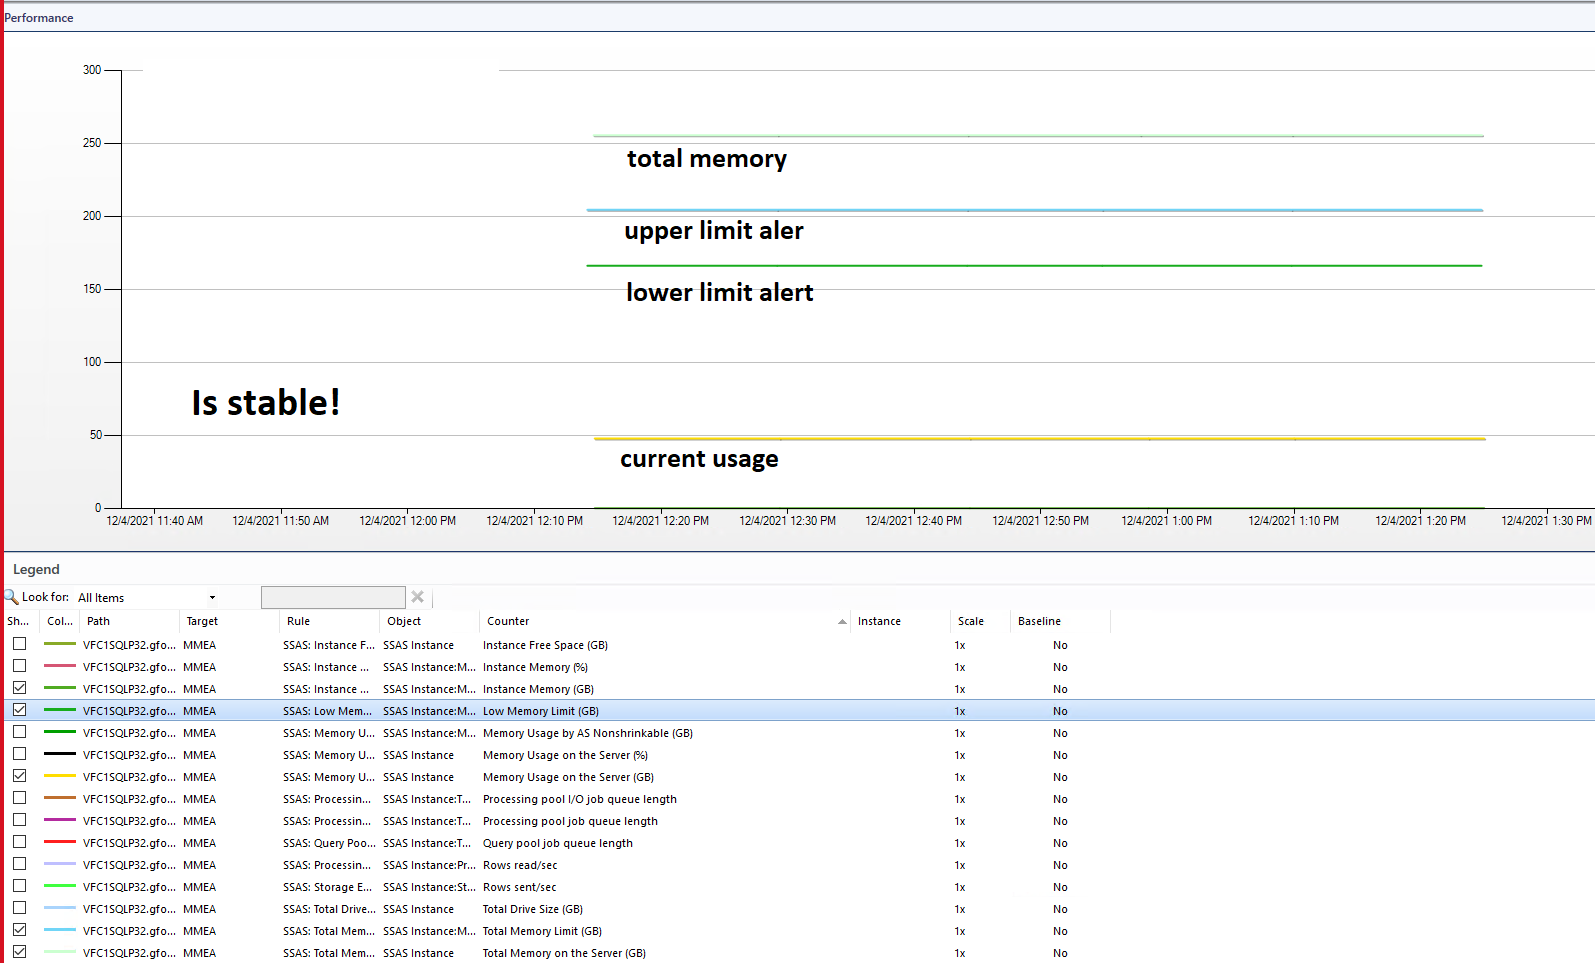Sort by the Instance column header
The height and width of the screenshot is (963, 1595).
pyautogui.click(x=900, y=621)
